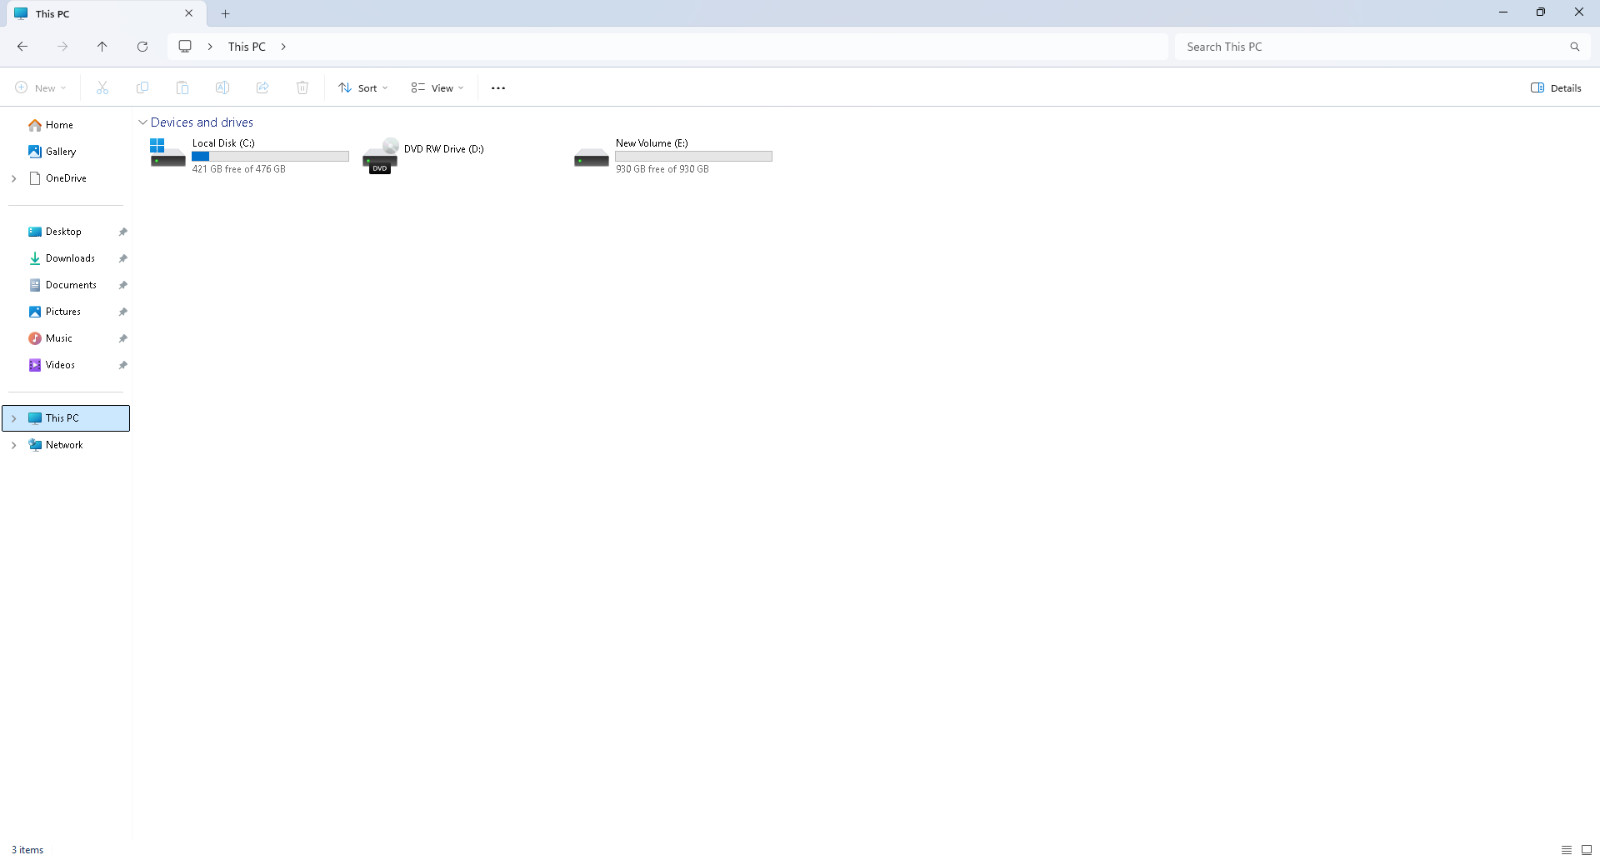
Task: Expand the OneDrive tree node
Action: click(14, 179)
